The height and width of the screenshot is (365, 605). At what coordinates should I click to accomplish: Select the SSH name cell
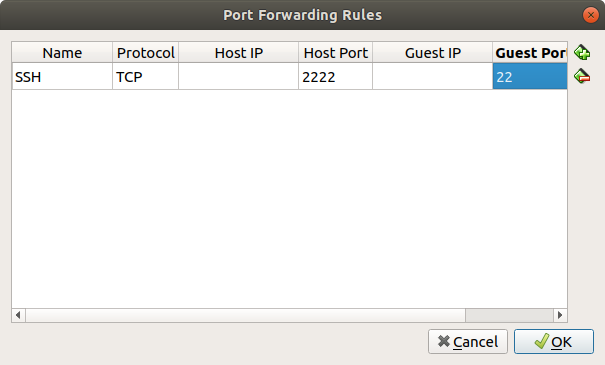click(62, 76)
